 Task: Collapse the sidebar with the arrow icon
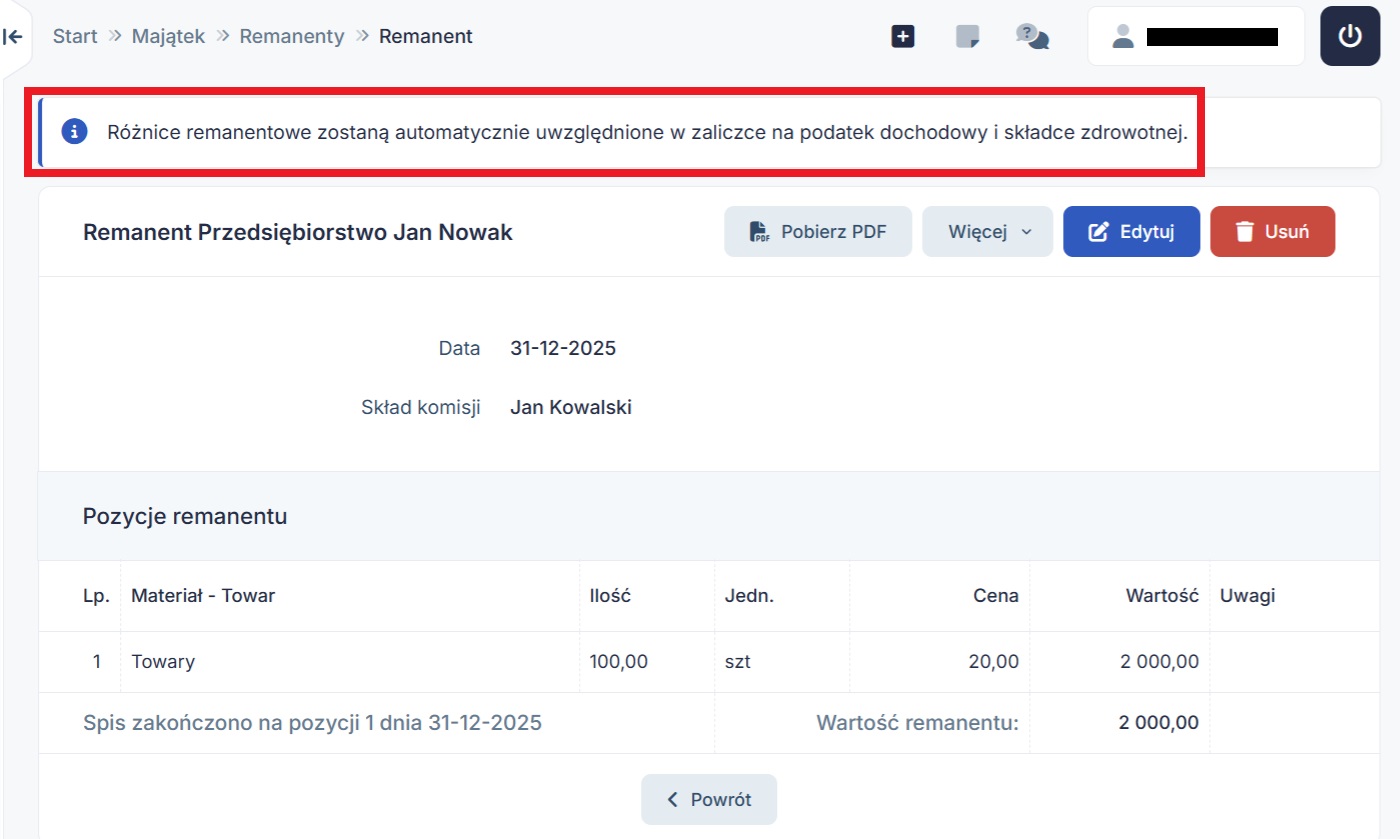coord(13,37)
